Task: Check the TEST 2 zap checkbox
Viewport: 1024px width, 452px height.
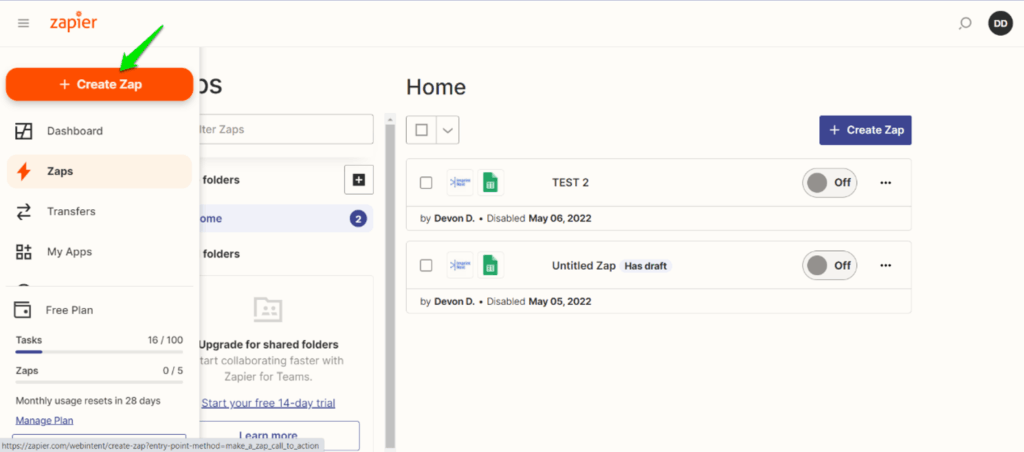Action: coord(426,183)
